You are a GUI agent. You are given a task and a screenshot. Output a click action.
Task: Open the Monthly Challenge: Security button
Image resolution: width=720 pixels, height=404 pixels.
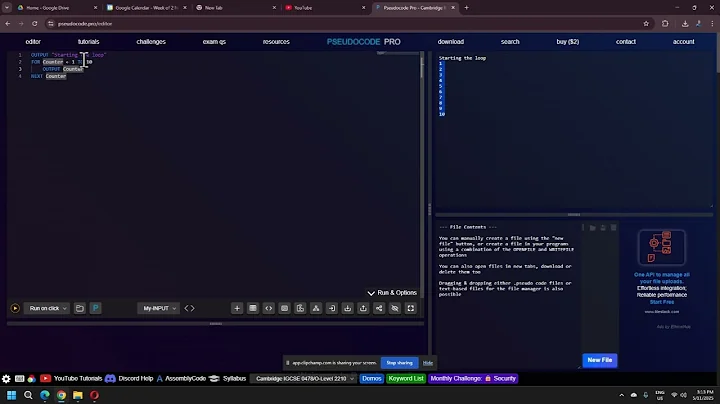tap(473, 379)
